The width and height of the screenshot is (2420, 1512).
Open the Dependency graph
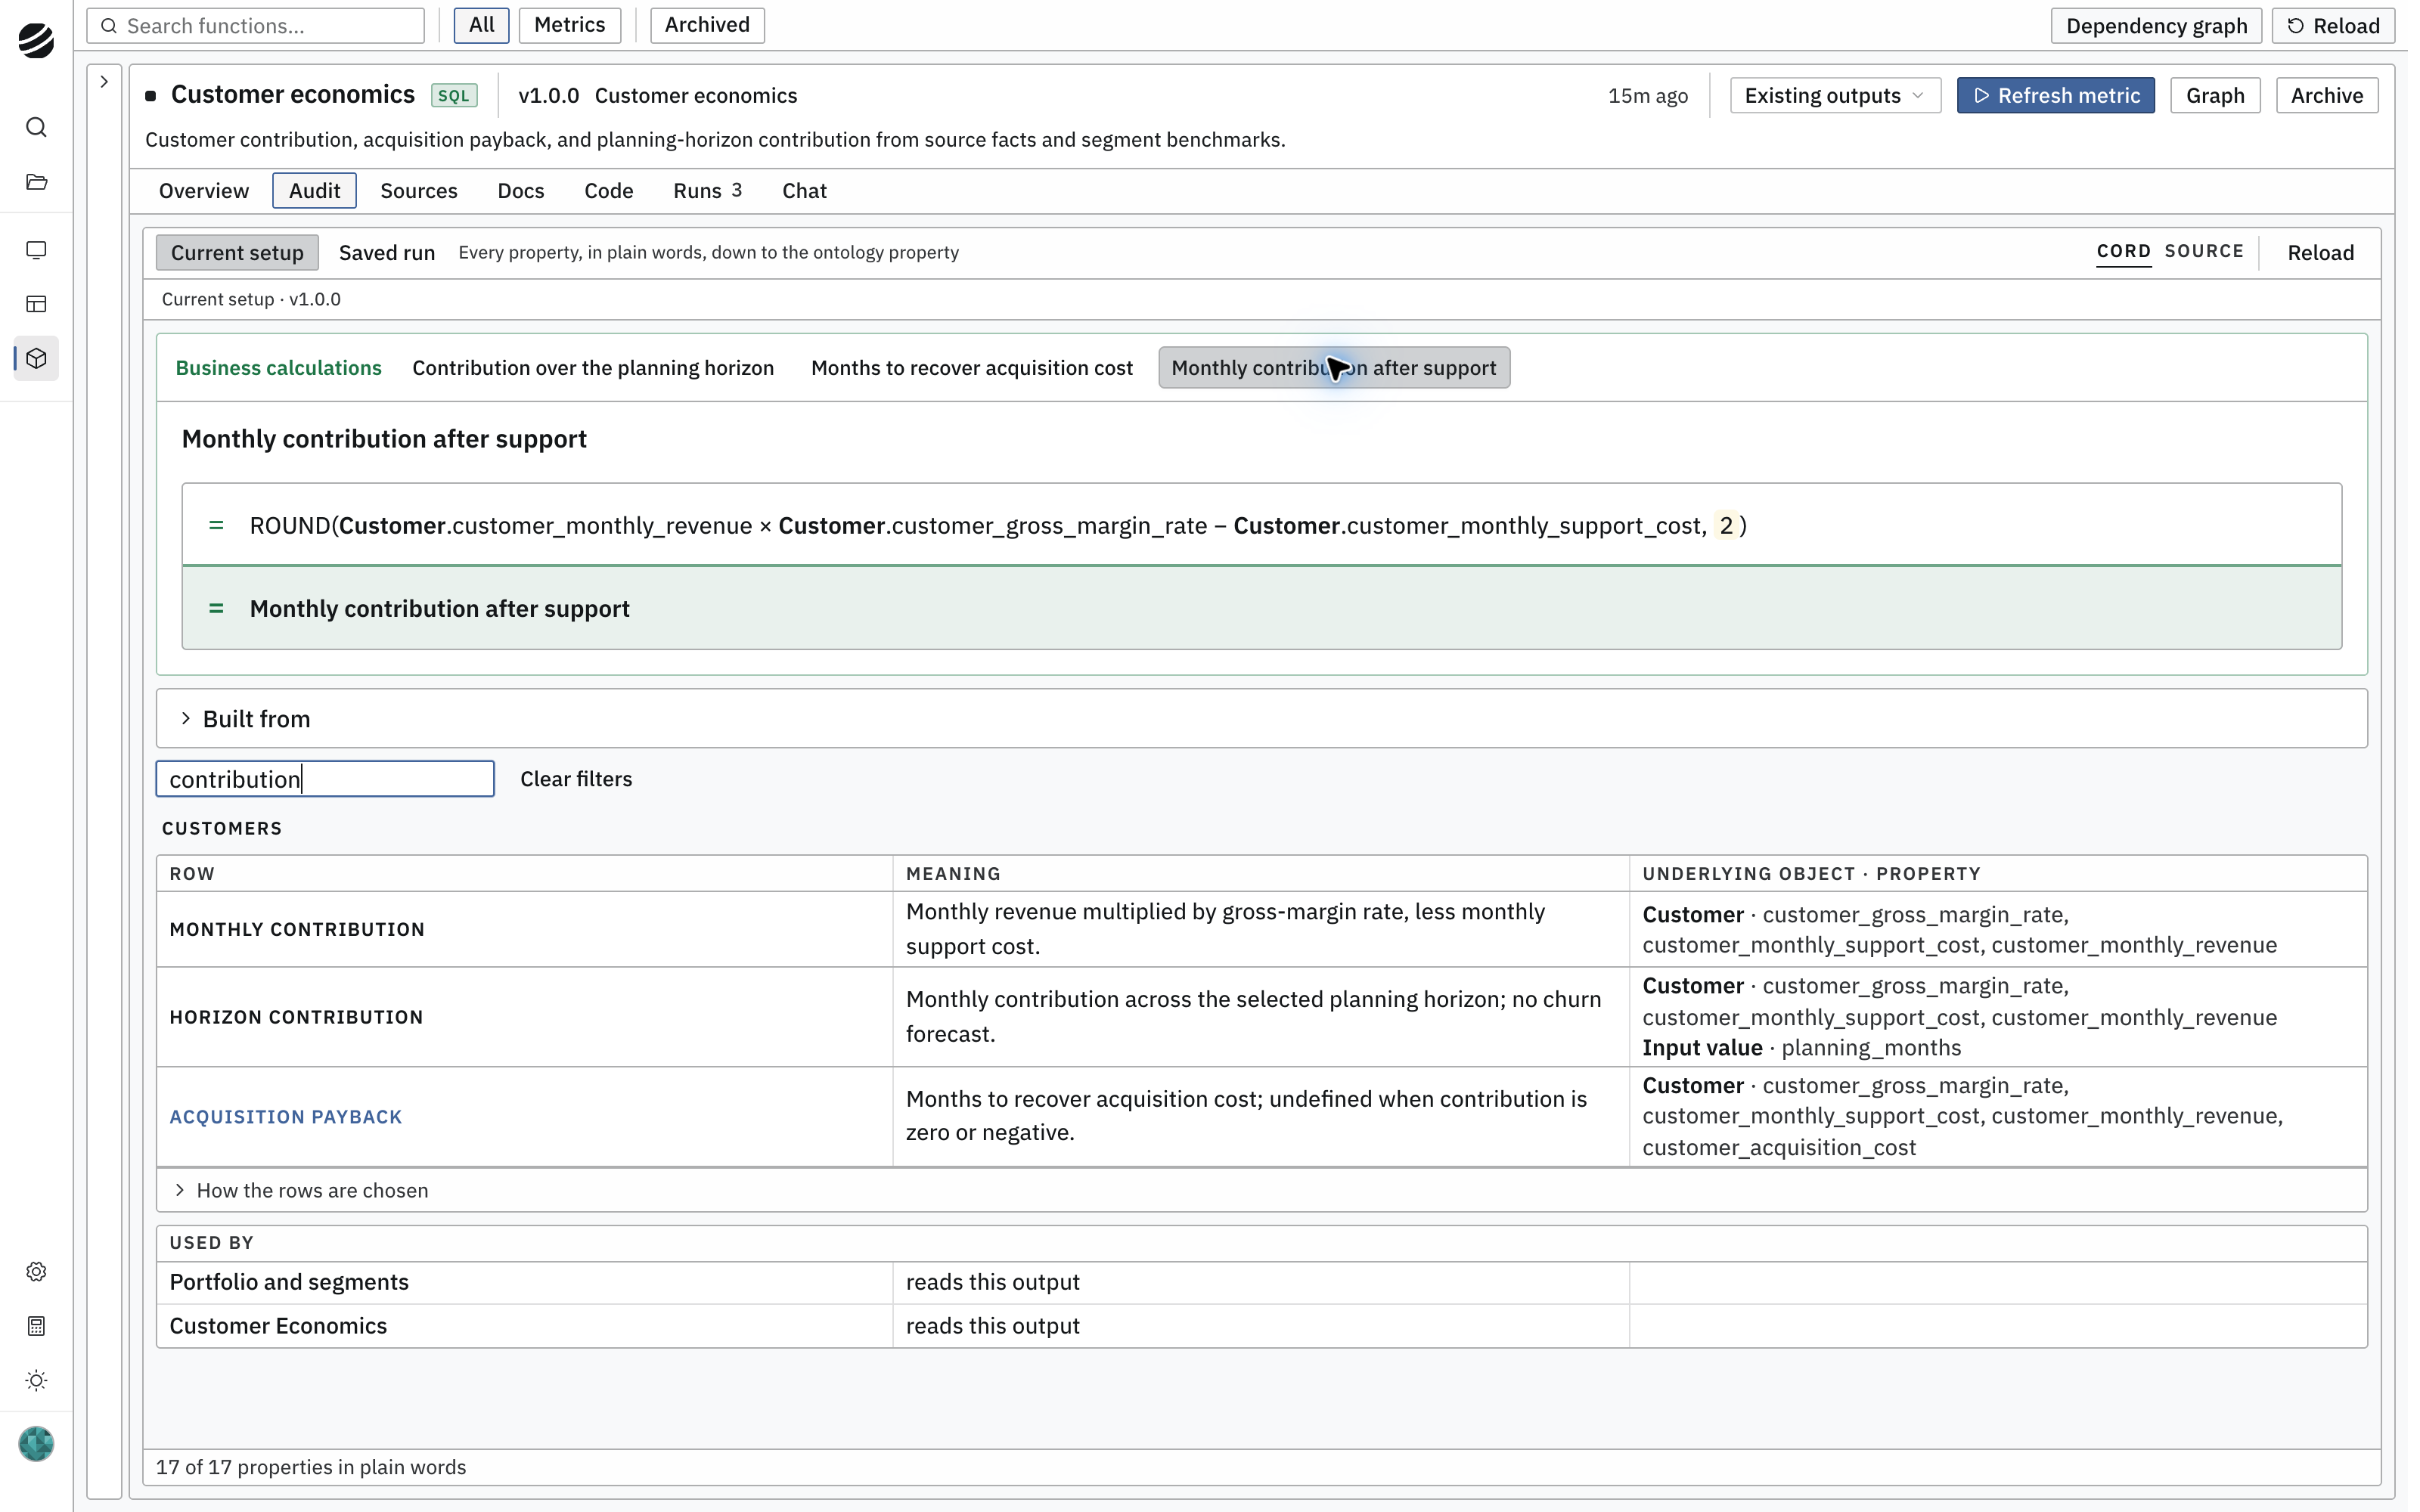point(2156,26)
